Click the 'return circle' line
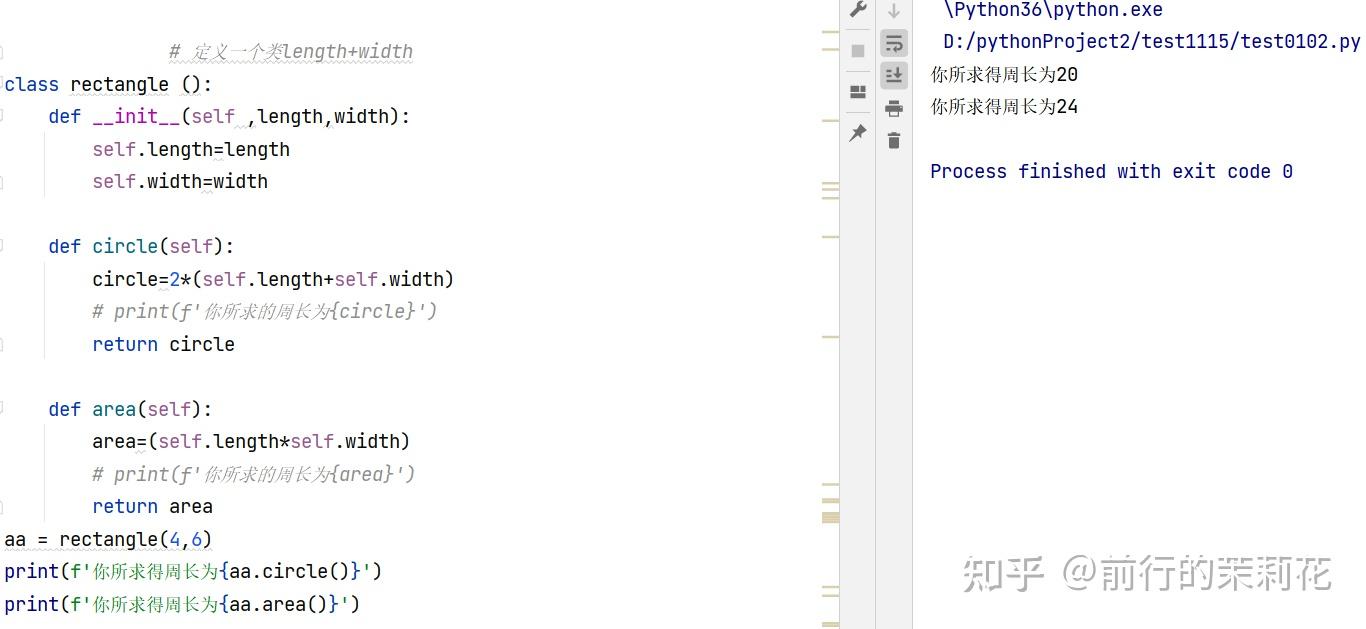 point(163,344)
